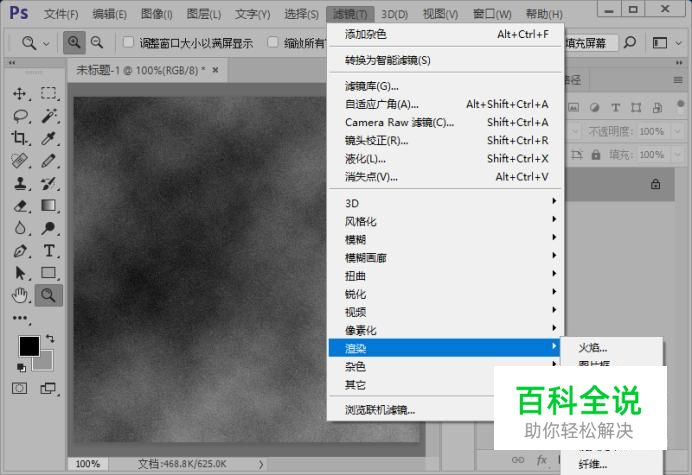Open the extra tools ellipsis menu
692x475 pixels.
pyautogui.click(x=19, y=318)
